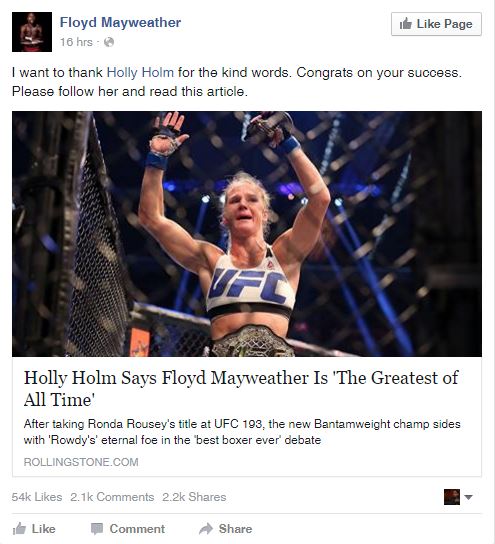Click the public globe privacy icon
The image size is (495, 544).
(x=109, y=42)
